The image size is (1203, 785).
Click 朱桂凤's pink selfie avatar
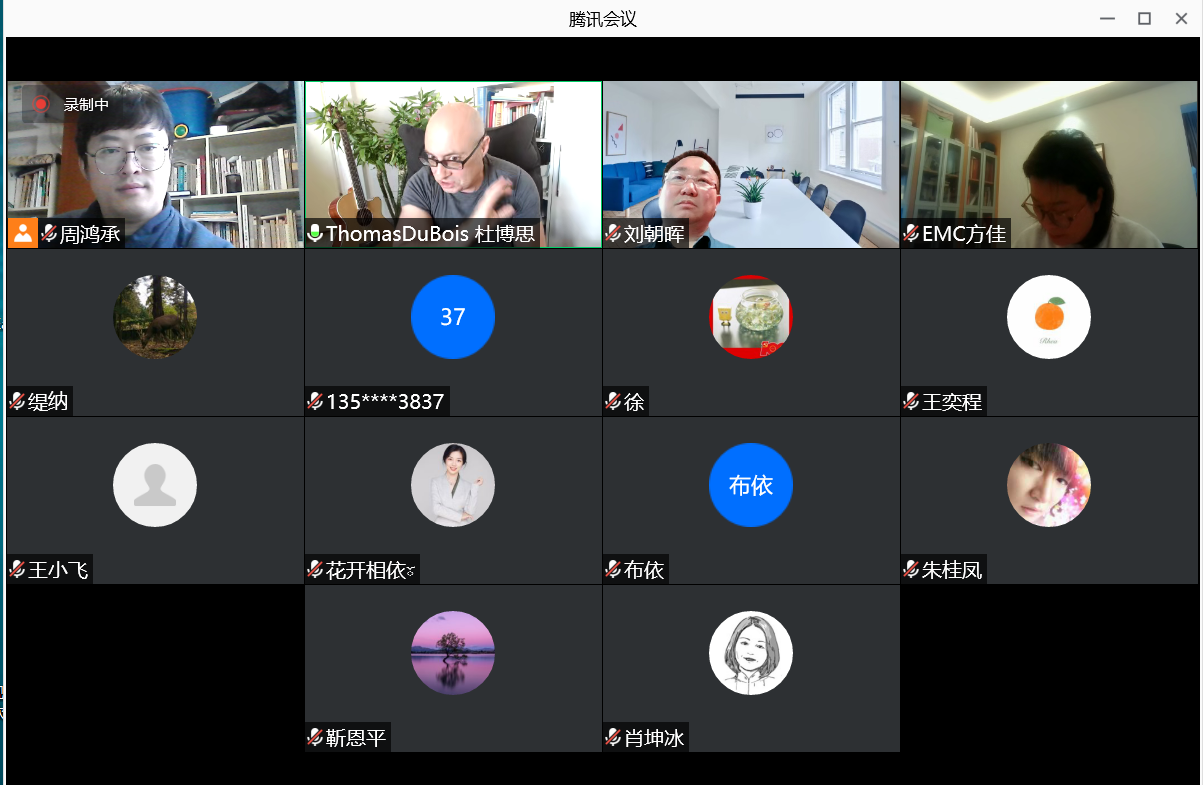coord(1049,485)
